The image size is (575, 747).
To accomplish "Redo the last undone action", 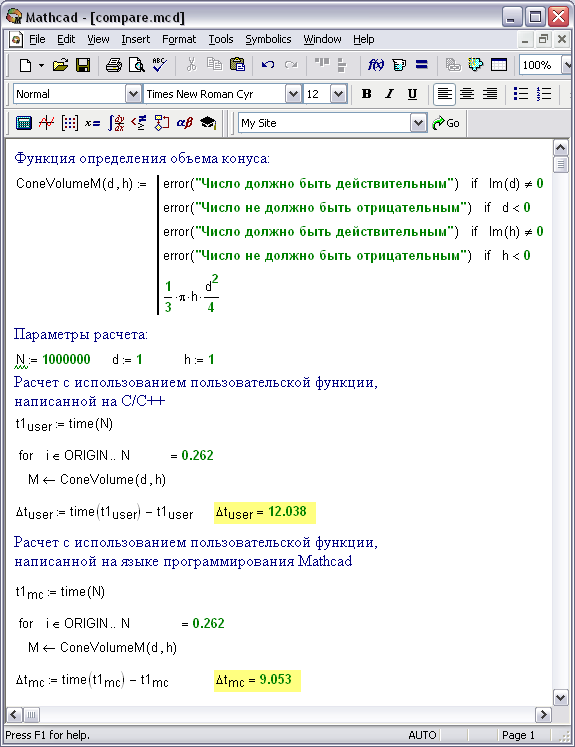I will 291,65.
